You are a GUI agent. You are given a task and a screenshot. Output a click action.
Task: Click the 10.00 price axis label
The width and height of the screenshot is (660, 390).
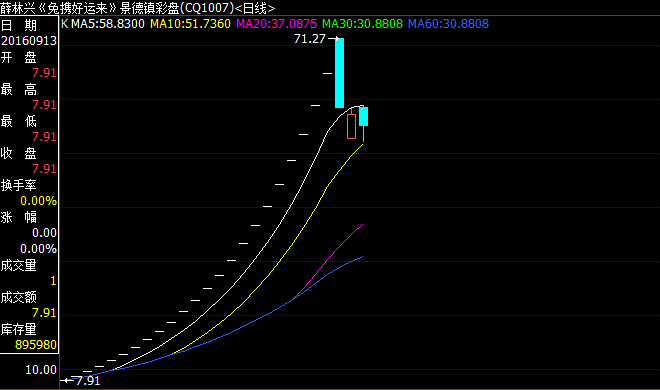[41, 370]
